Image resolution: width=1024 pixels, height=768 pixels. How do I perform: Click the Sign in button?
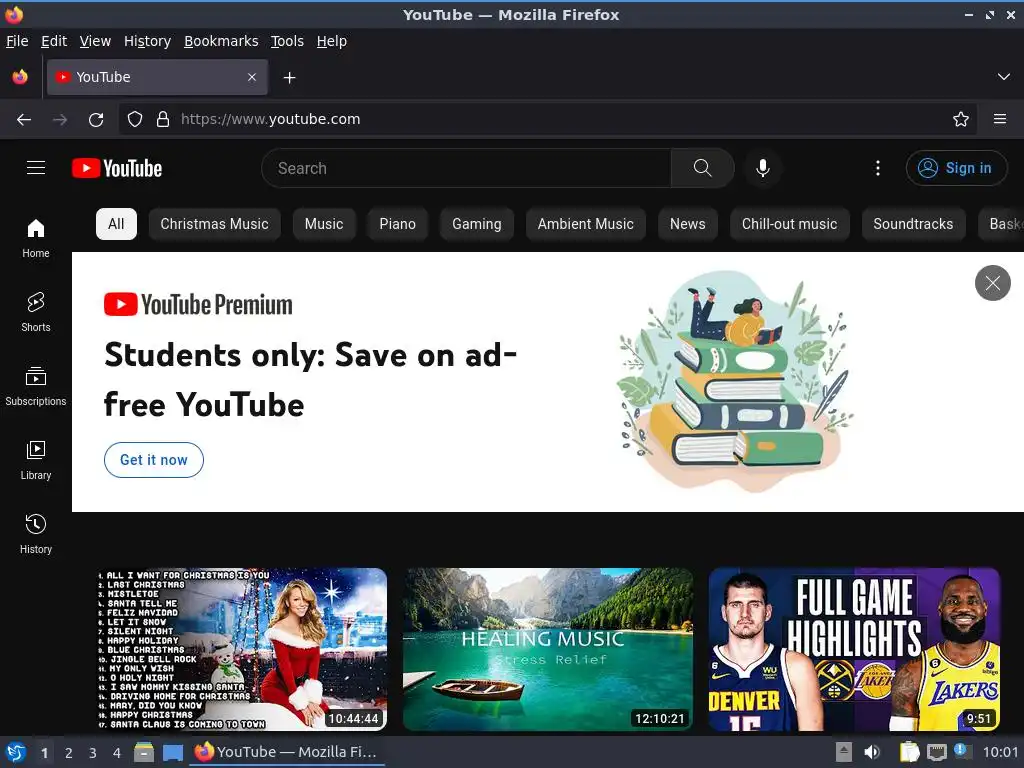point(956,168)
